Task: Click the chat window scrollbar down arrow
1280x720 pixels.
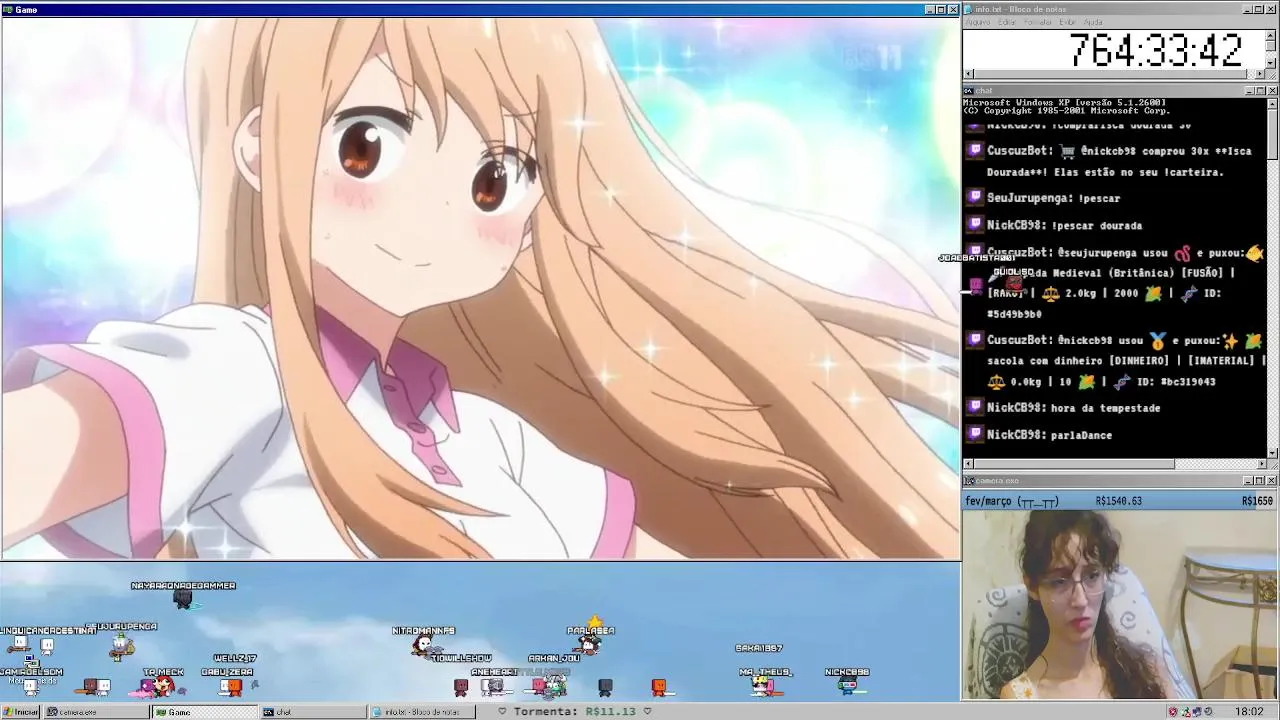Action: [1272, 453]
